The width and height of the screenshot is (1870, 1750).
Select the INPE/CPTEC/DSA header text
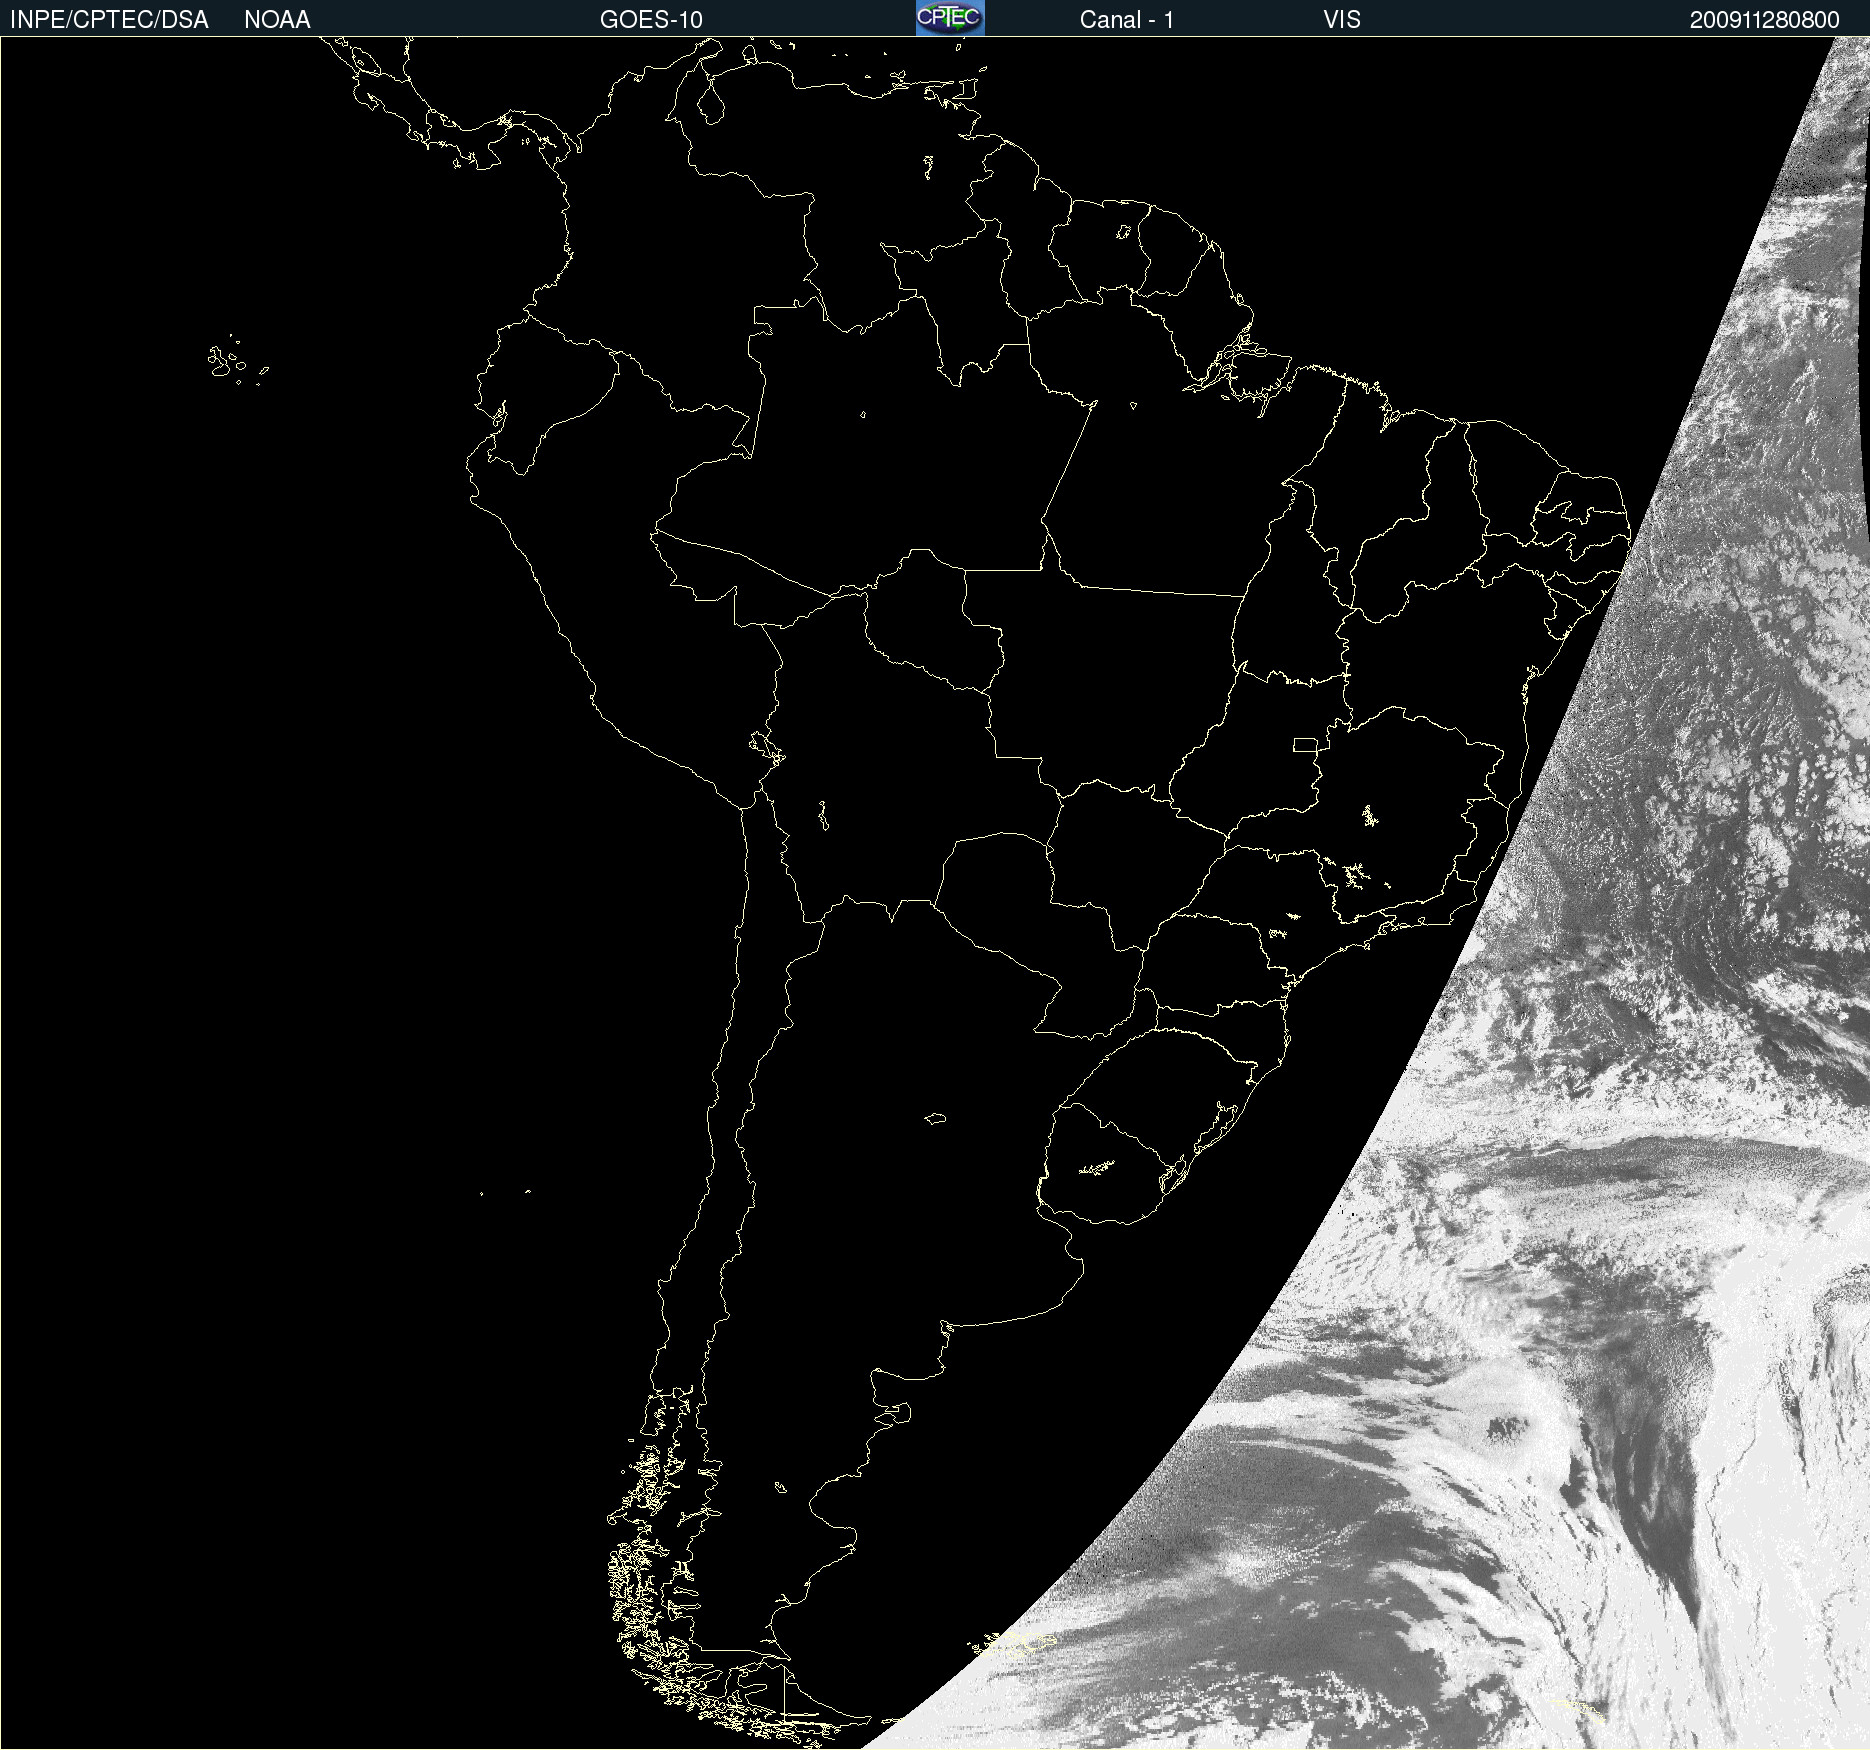tap(109, 20)
